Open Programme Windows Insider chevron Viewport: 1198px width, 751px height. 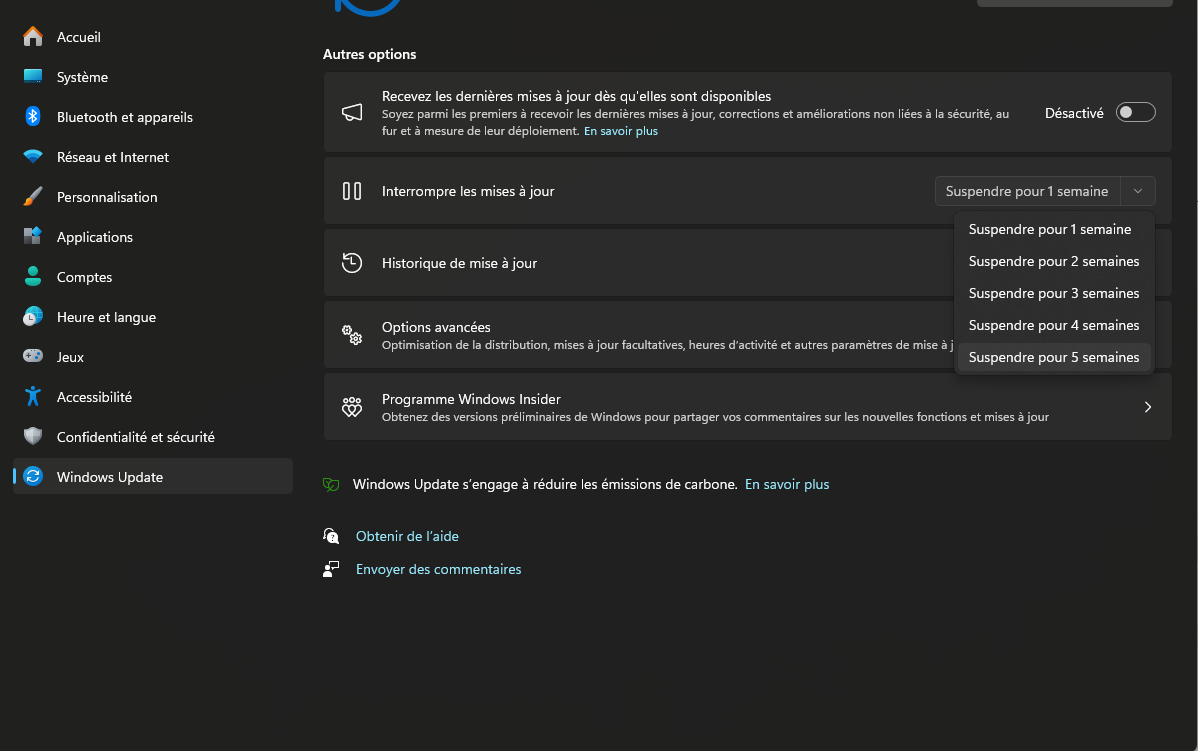(x=1148, y=407)
